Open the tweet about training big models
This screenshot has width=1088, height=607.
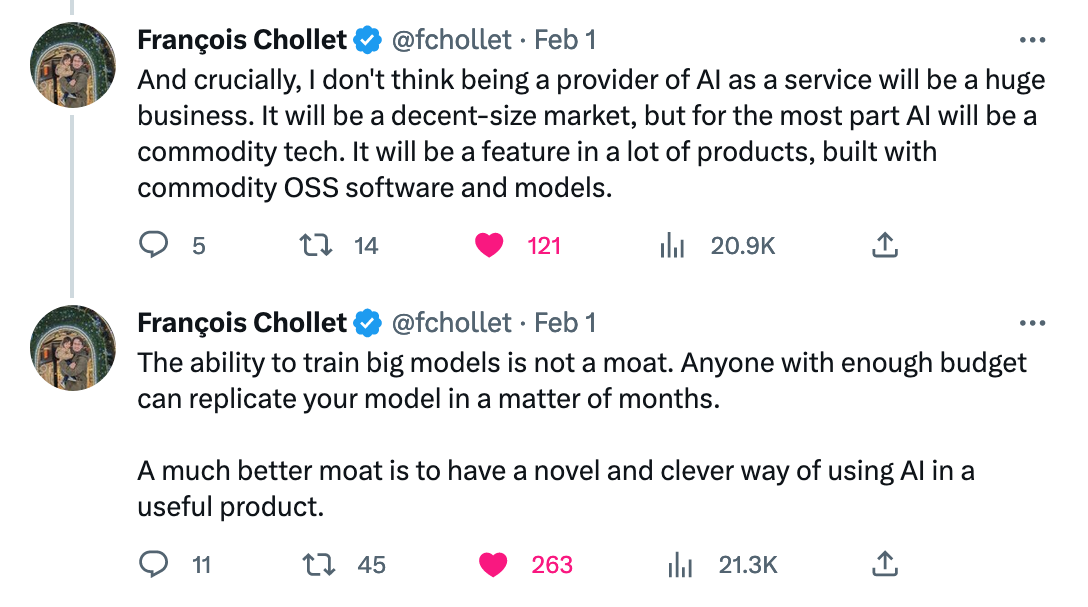(x=581, y=434)
